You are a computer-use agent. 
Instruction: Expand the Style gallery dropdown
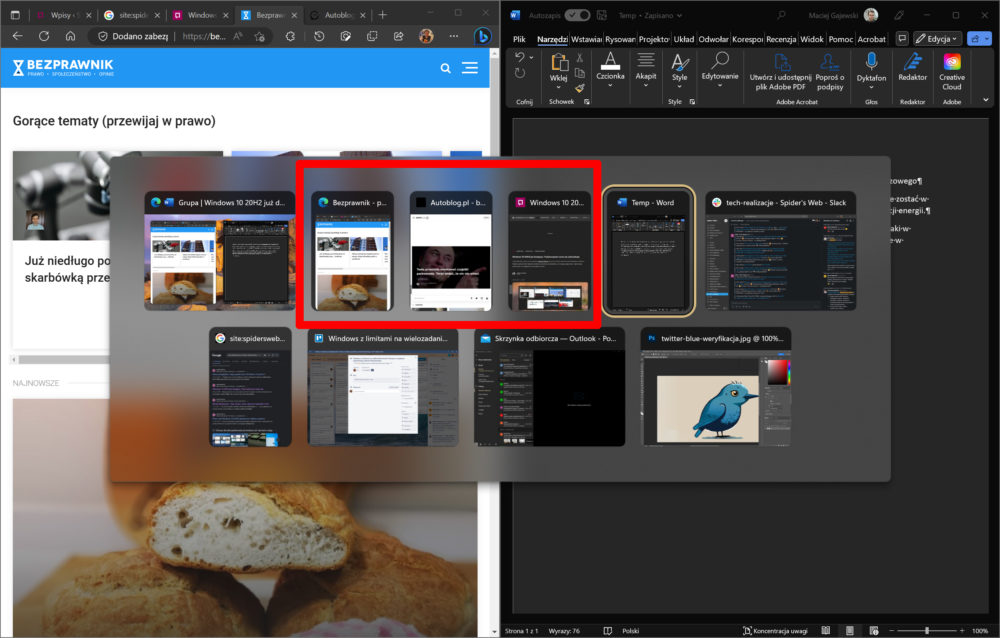click(x=680, y=71)
